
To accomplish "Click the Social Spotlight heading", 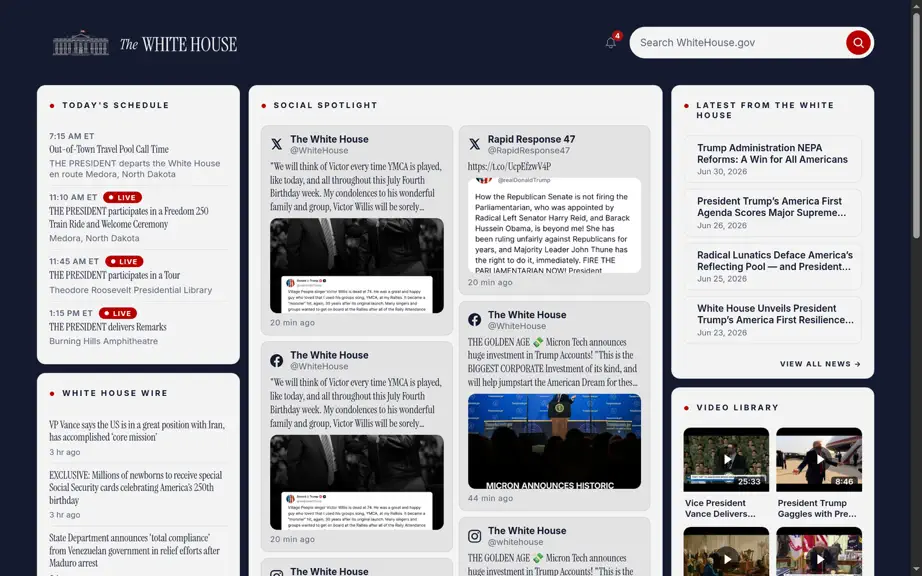I will click(325, 105).
